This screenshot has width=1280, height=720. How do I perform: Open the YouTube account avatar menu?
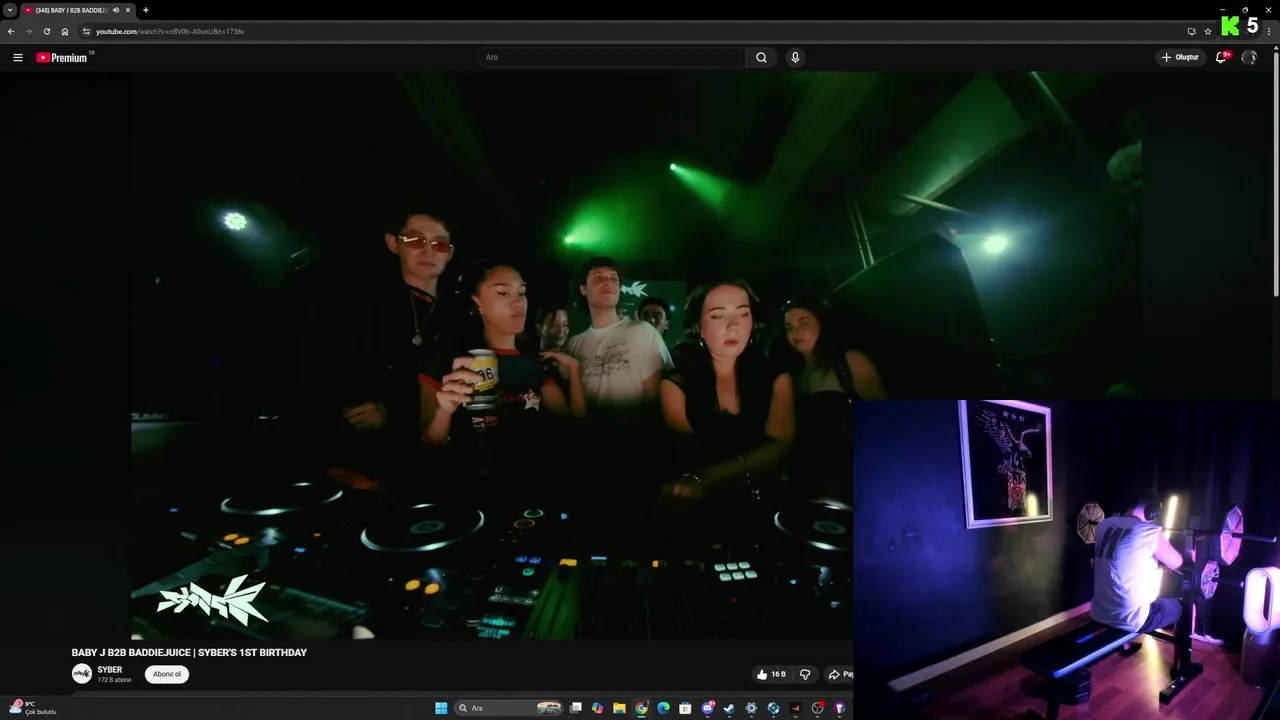1249,57
